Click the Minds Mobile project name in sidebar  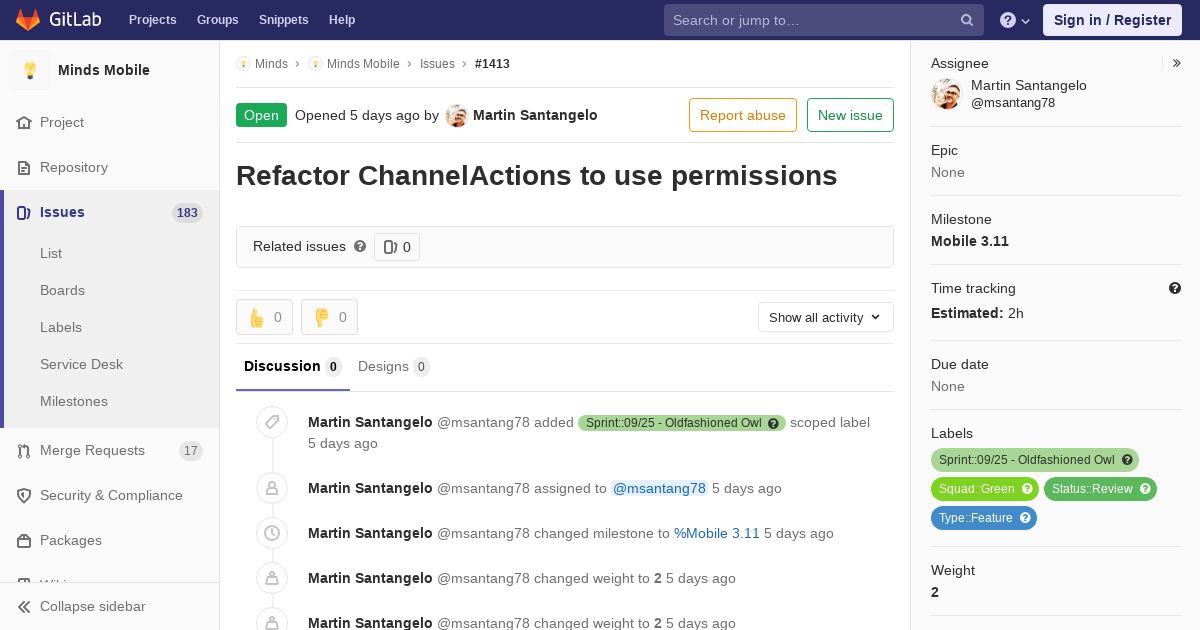point(104,70)
